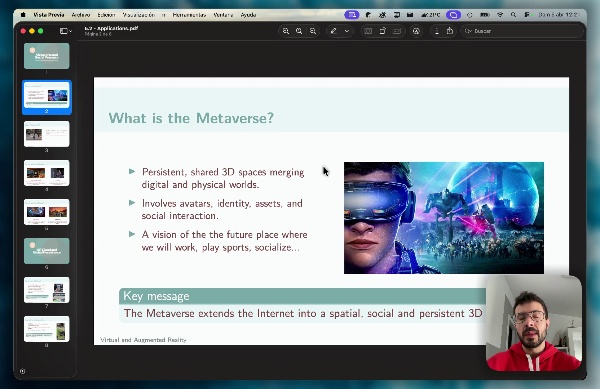600x389 pixels.
Task: Select page 7 thumbnail in sidebar
Action: pos(47,290)
